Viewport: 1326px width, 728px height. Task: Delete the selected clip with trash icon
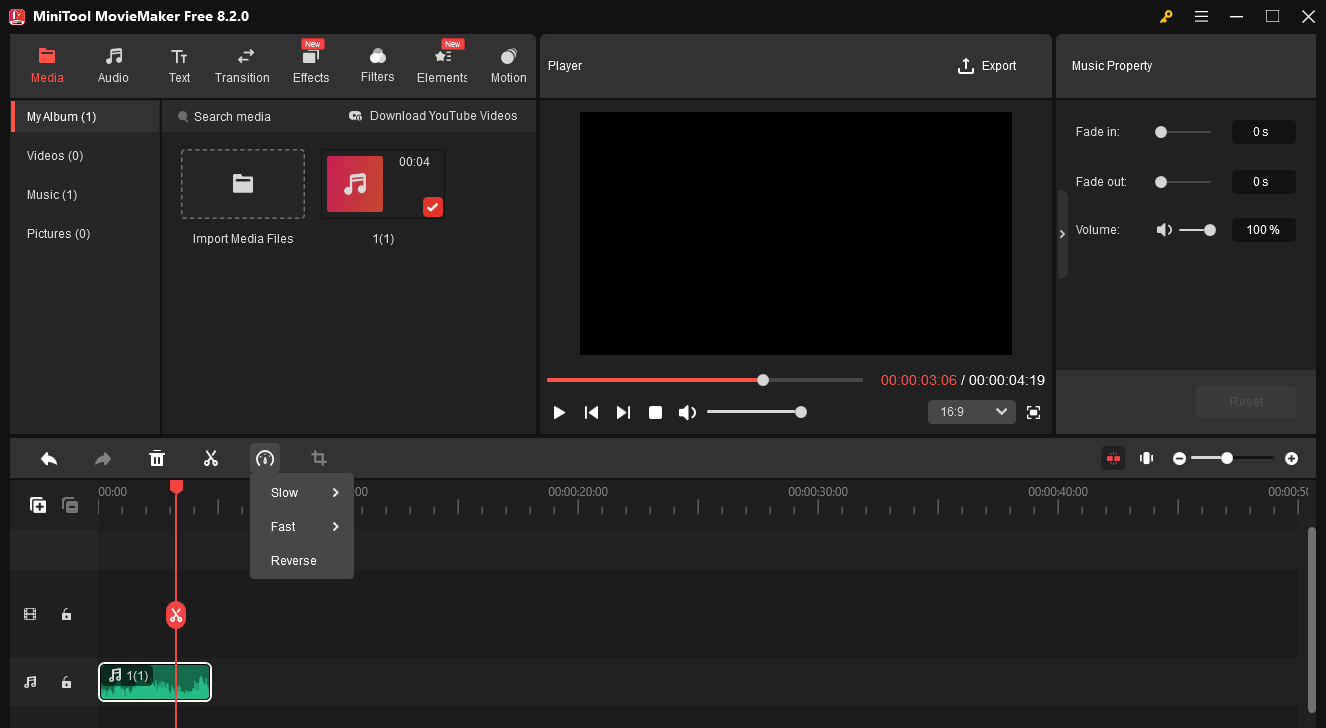(x=157, y=458)
